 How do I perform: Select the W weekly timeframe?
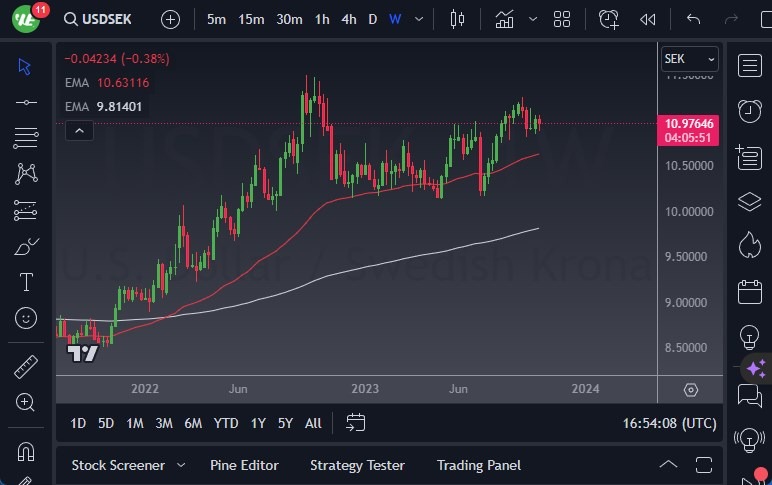pos(395,19)
